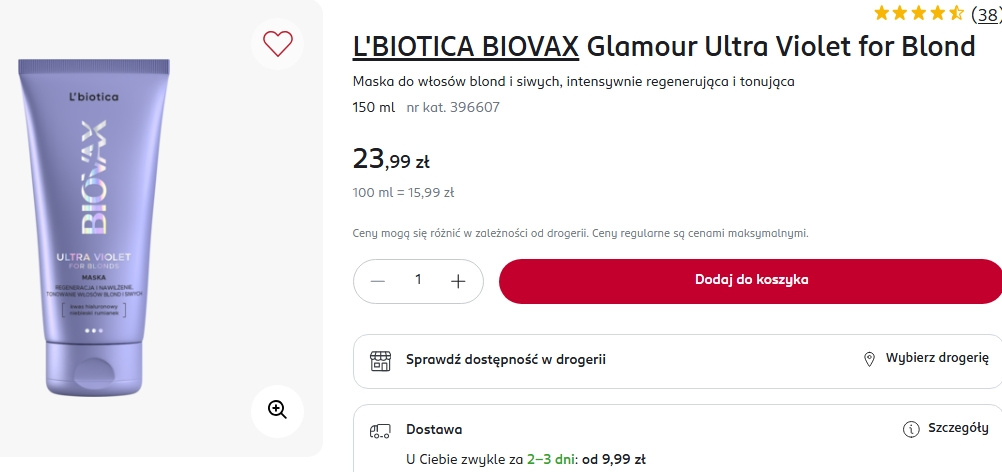Click Sprawdź dostępność w drogerii
The width and height of the screenshot is (1002, 472).
pos(505,359)
